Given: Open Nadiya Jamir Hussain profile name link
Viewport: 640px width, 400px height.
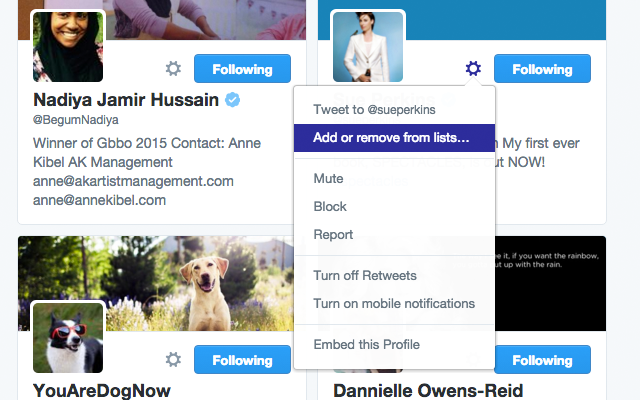Looking at the screenshot, I should tap(126, 100).
